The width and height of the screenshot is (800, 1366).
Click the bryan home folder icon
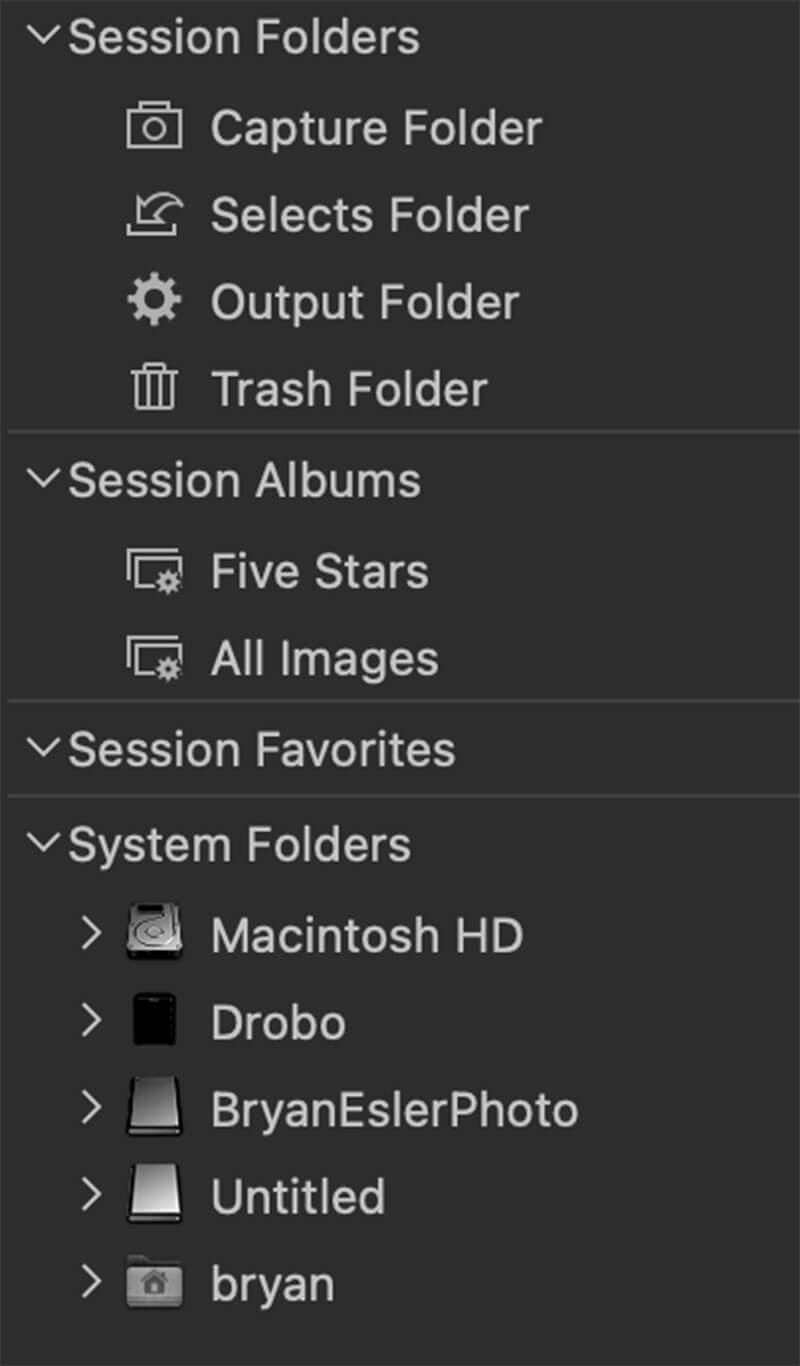[154, 1284]
